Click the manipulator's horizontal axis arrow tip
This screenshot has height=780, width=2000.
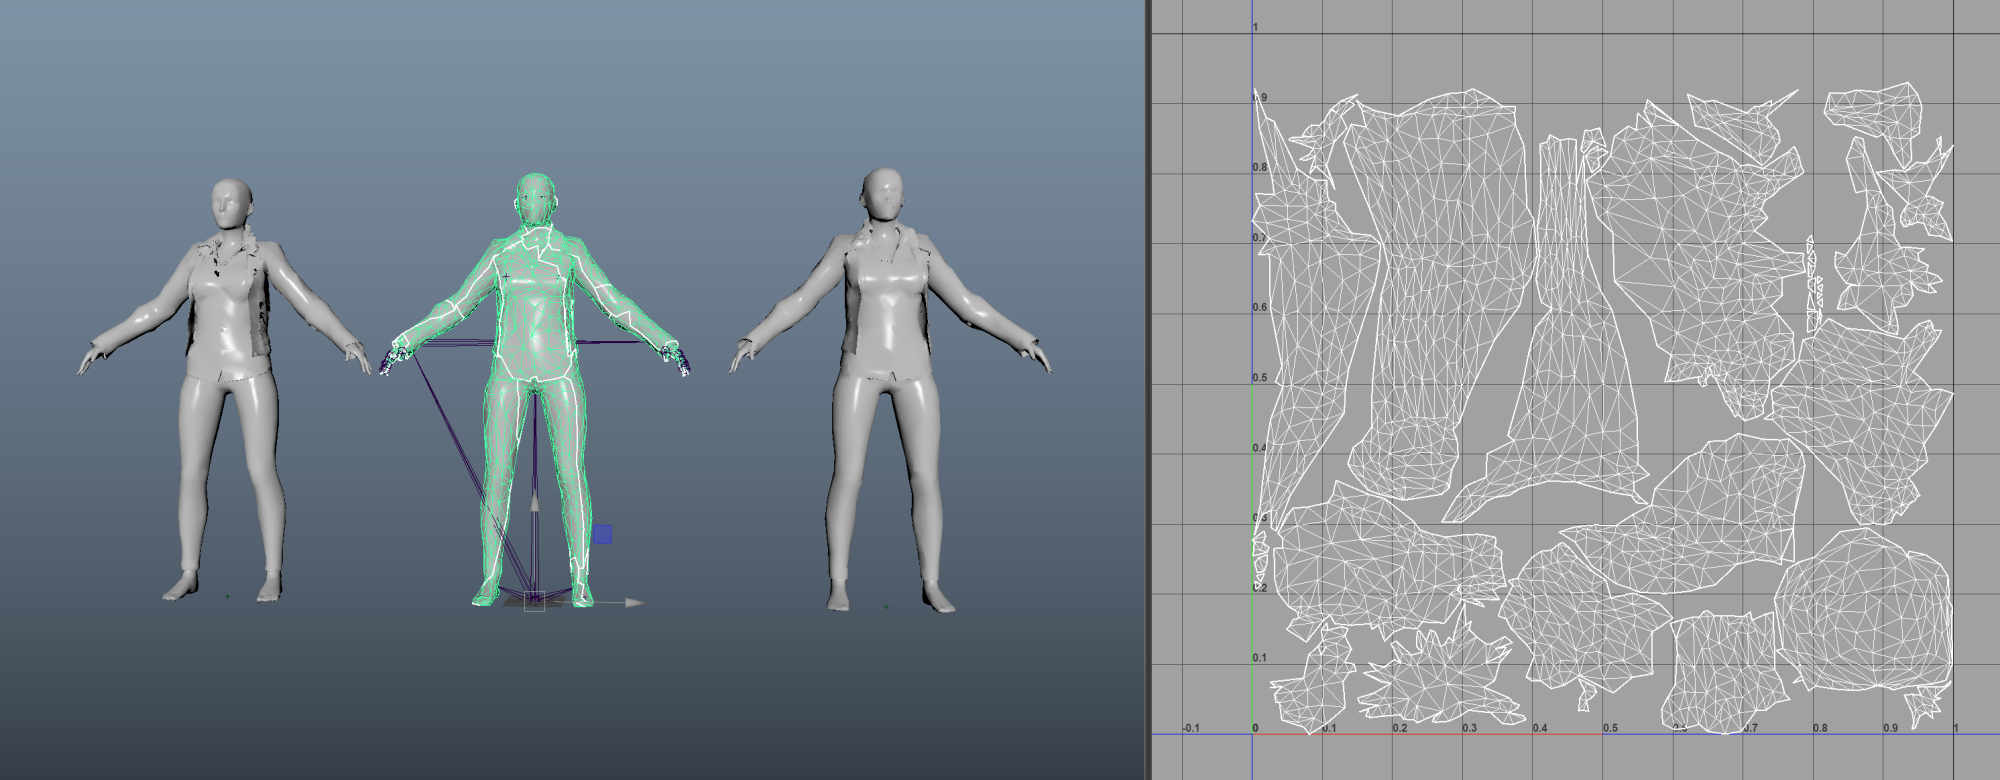(x=635, y=602)
